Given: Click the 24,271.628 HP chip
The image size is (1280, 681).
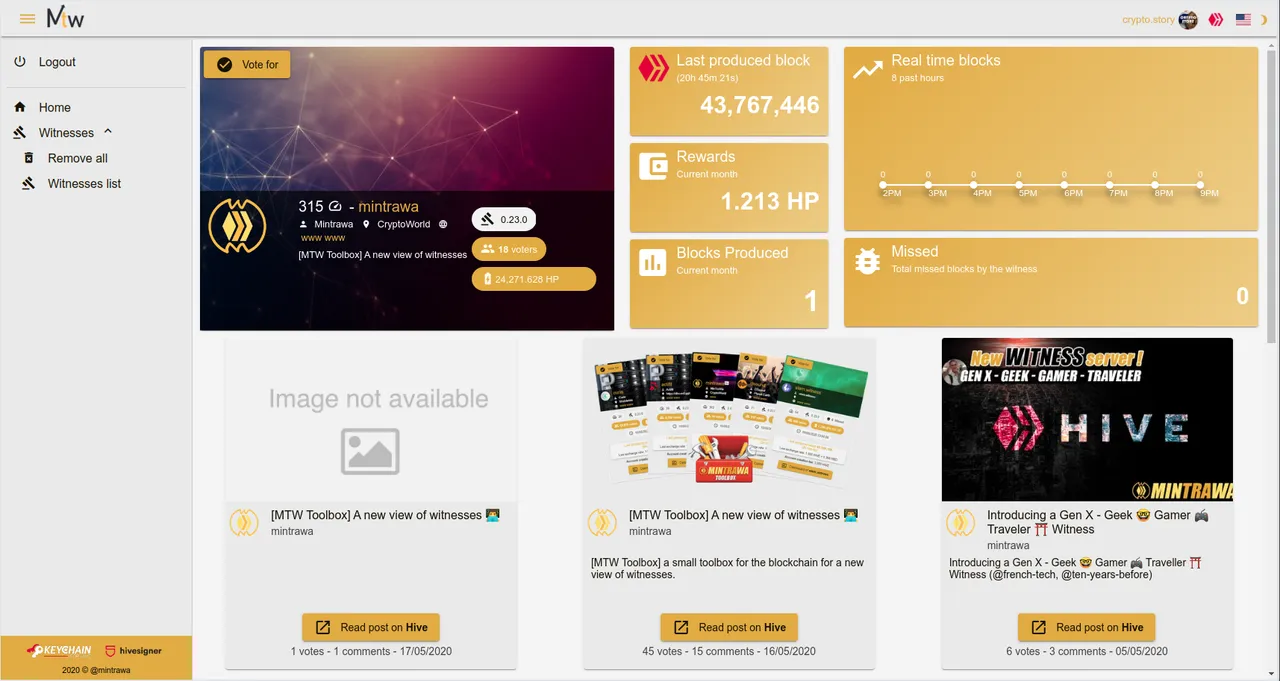Looking at the screenshot, I should pyautogui.click(x=534, y=279).
